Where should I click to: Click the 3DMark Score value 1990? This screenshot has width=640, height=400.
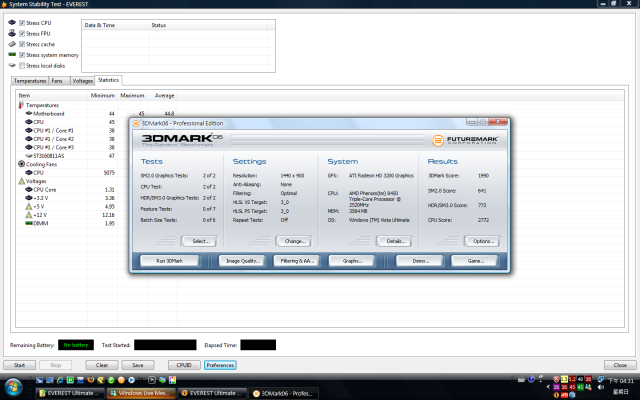483,176
